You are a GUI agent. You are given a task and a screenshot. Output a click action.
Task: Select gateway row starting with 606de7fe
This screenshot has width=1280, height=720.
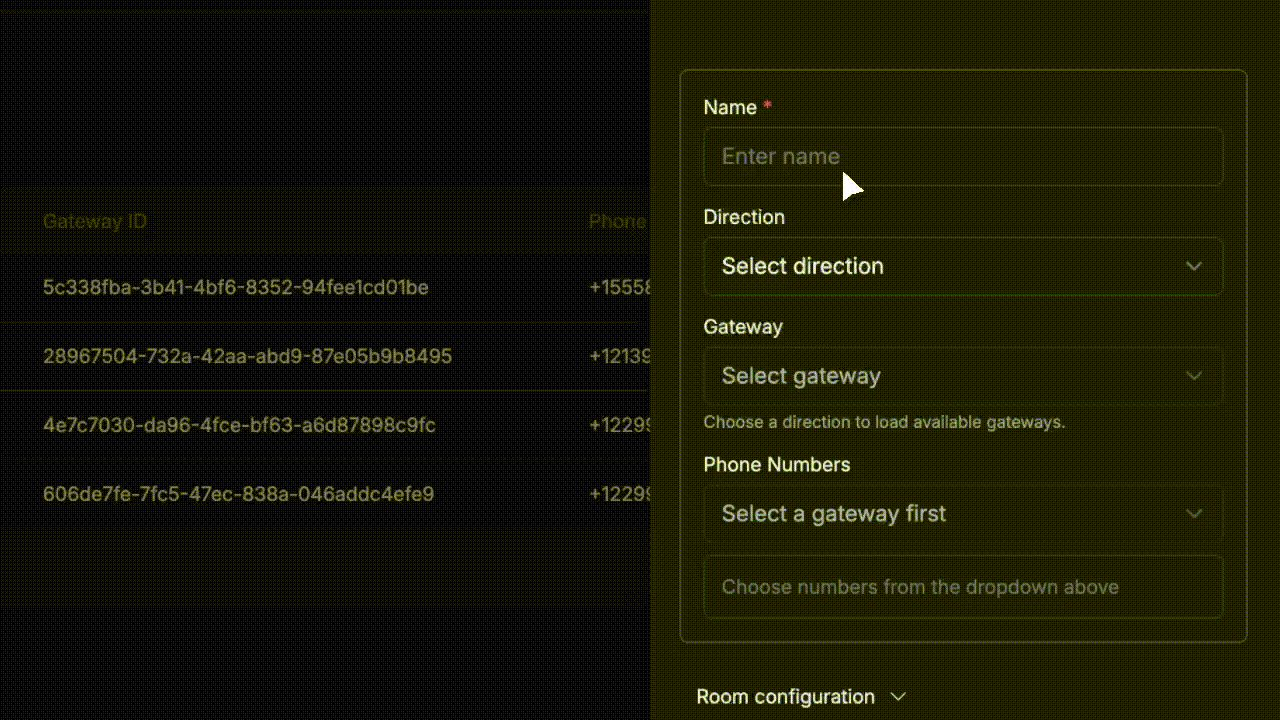point(238,494)
